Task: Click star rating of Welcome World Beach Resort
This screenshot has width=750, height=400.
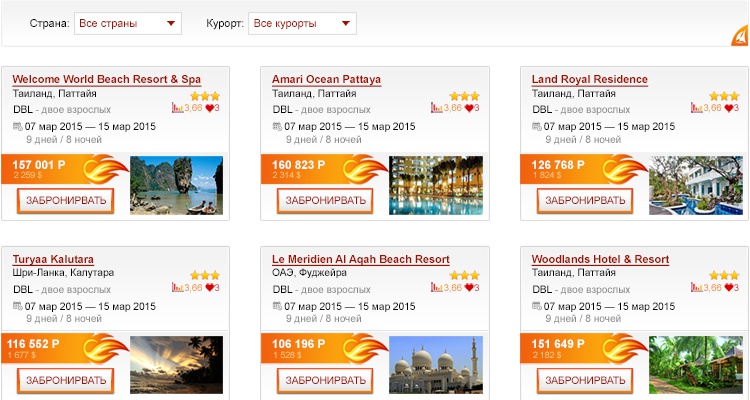Action: tap(205, 96)
